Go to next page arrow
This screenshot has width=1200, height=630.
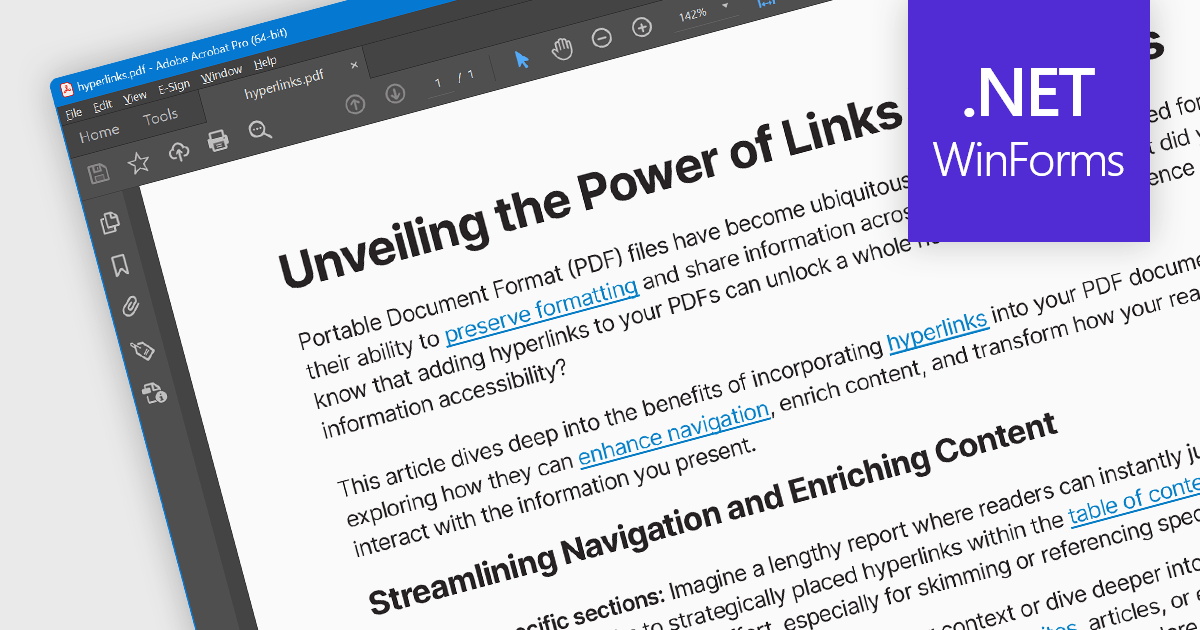coord(395,93)
